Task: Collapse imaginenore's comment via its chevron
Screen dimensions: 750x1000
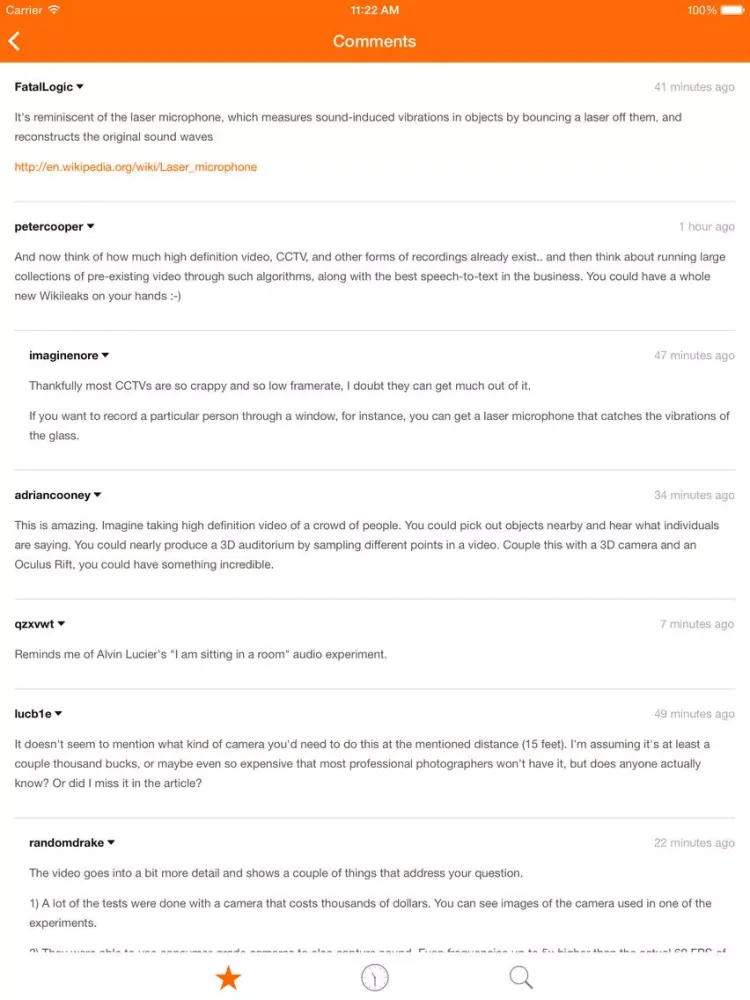Action: [104, 355]
